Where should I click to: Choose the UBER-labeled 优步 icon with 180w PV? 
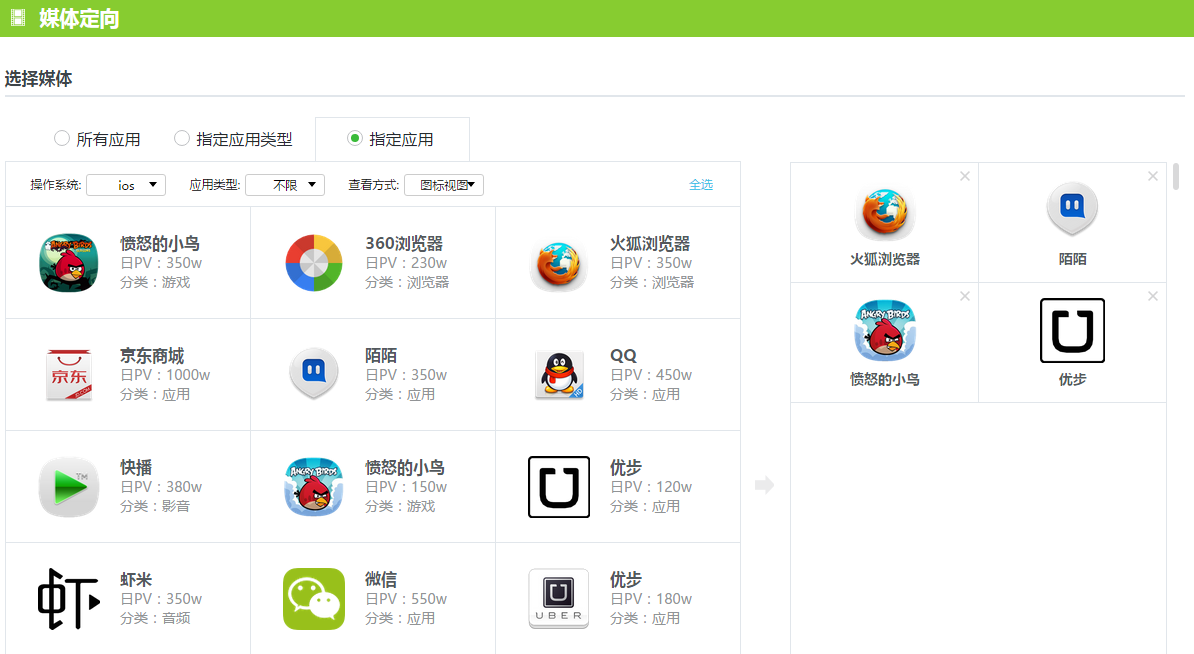[559, 598]
